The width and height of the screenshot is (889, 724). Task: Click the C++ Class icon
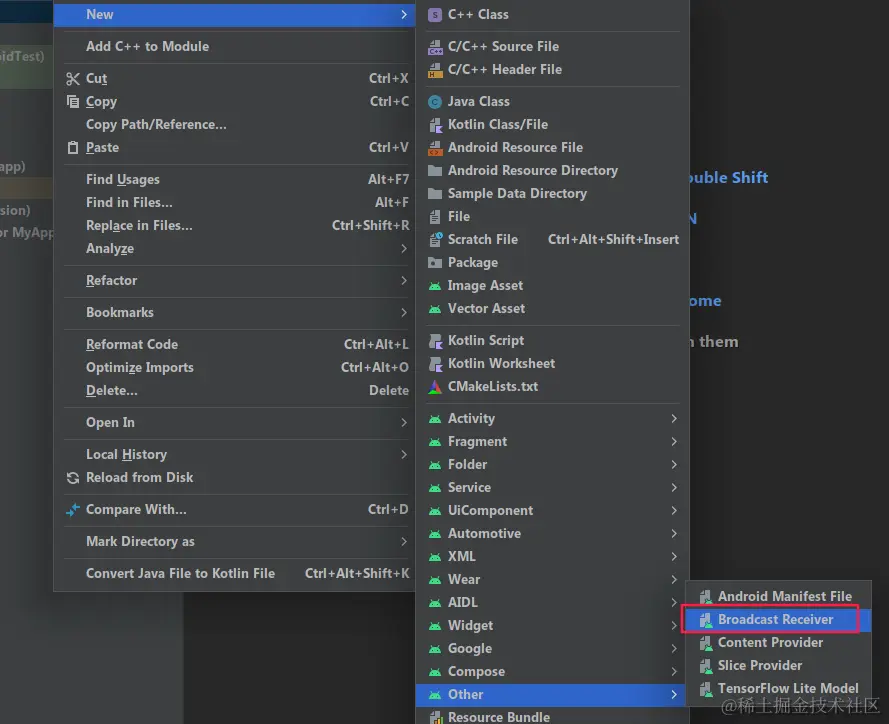(435, 15)
